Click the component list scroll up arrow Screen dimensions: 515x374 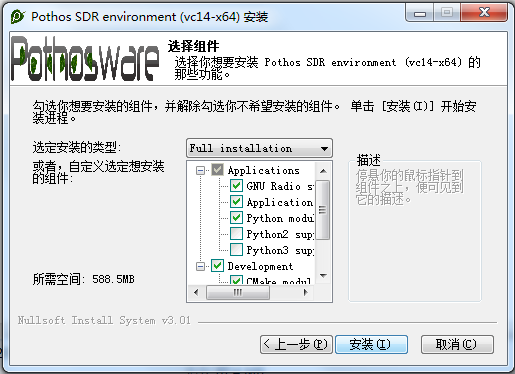[x=323, y=171]
